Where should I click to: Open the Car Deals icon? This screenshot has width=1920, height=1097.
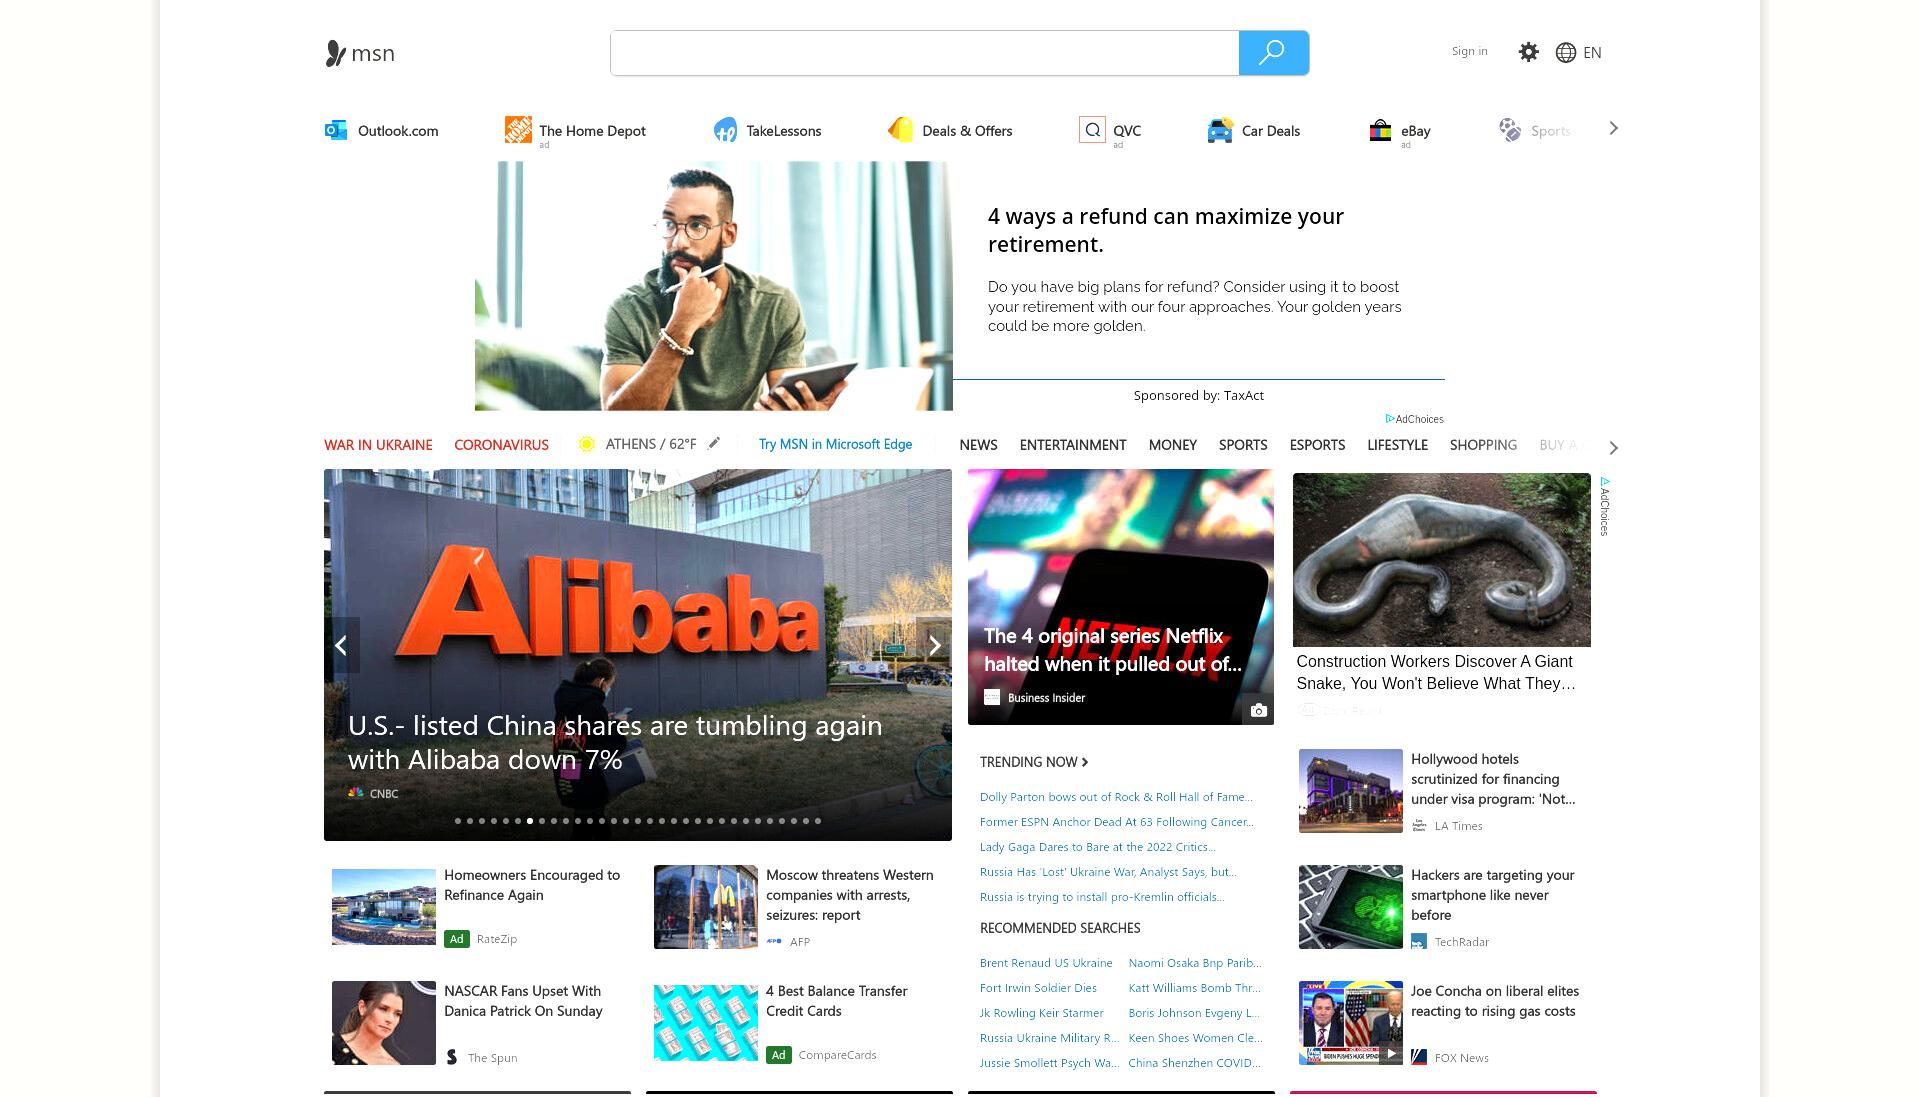1220,130
